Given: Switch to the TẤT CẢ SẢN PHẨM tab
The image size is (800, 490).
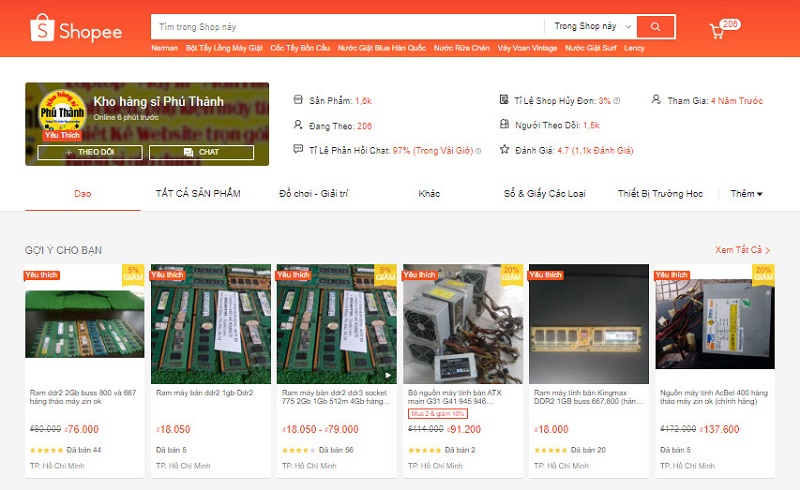Looking at the screenshot, I should click(198, 193).
